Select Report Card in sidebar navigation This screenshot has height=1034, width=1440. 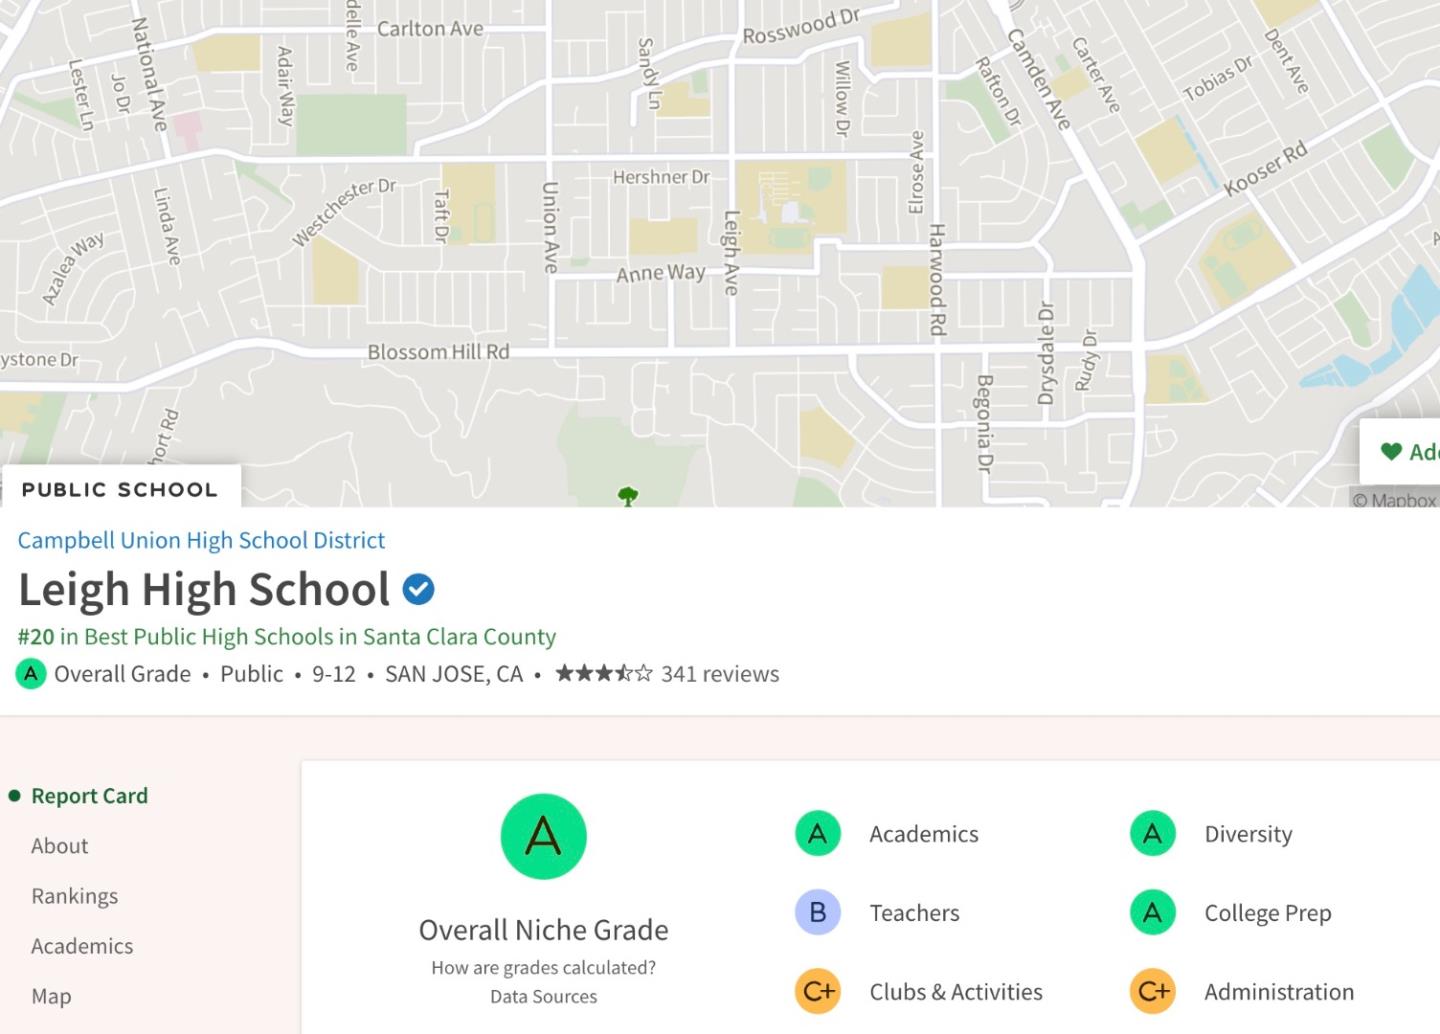(89, 796)
